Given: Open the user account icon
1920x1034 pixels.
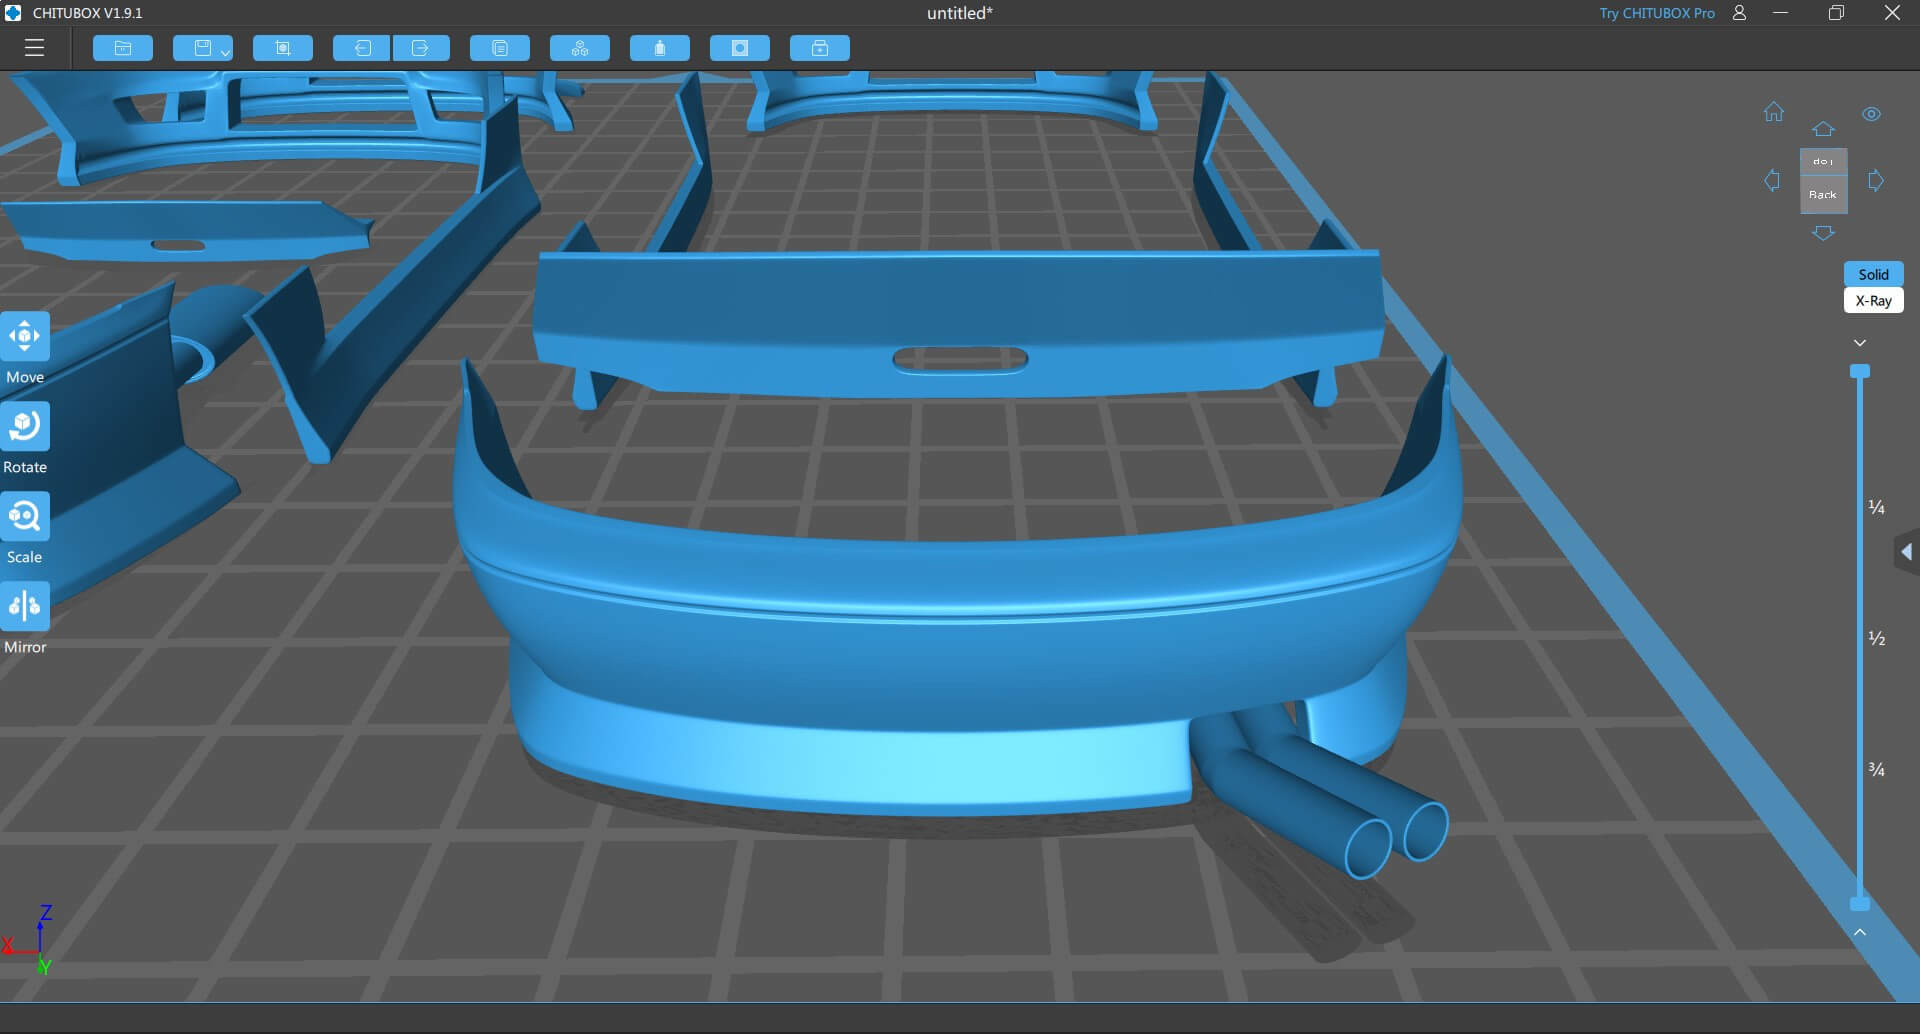Looking at the screenshot, I should [x=1739, y=13].
